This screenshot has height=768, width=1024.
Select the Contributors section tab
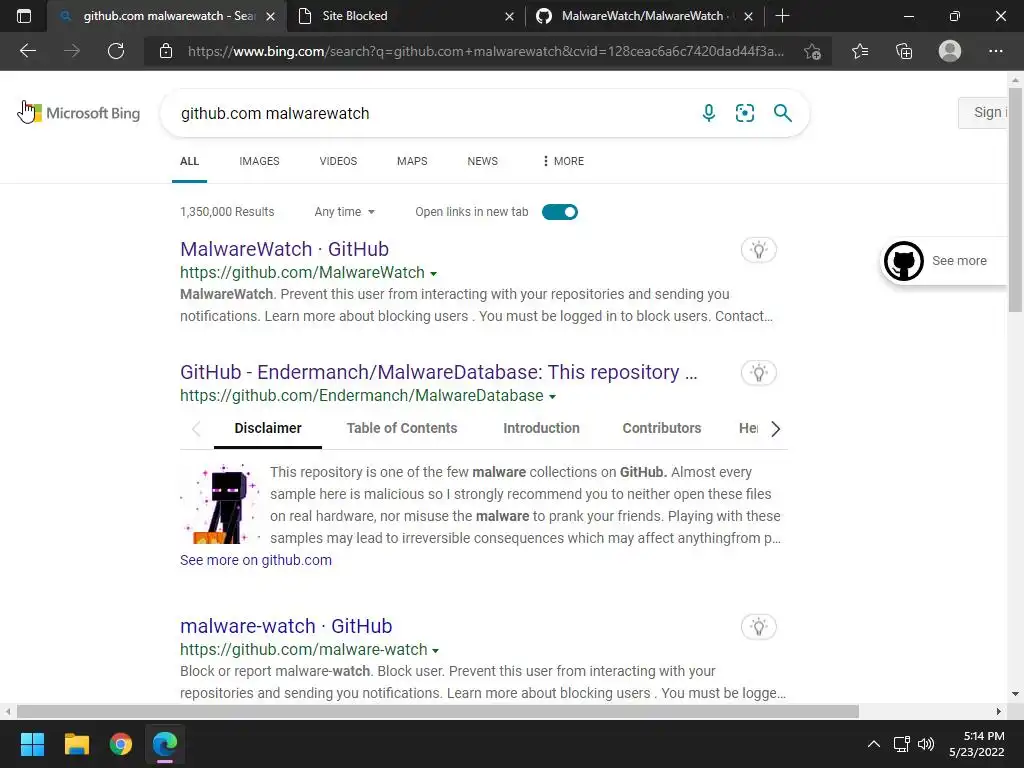[x=662, y=428]
